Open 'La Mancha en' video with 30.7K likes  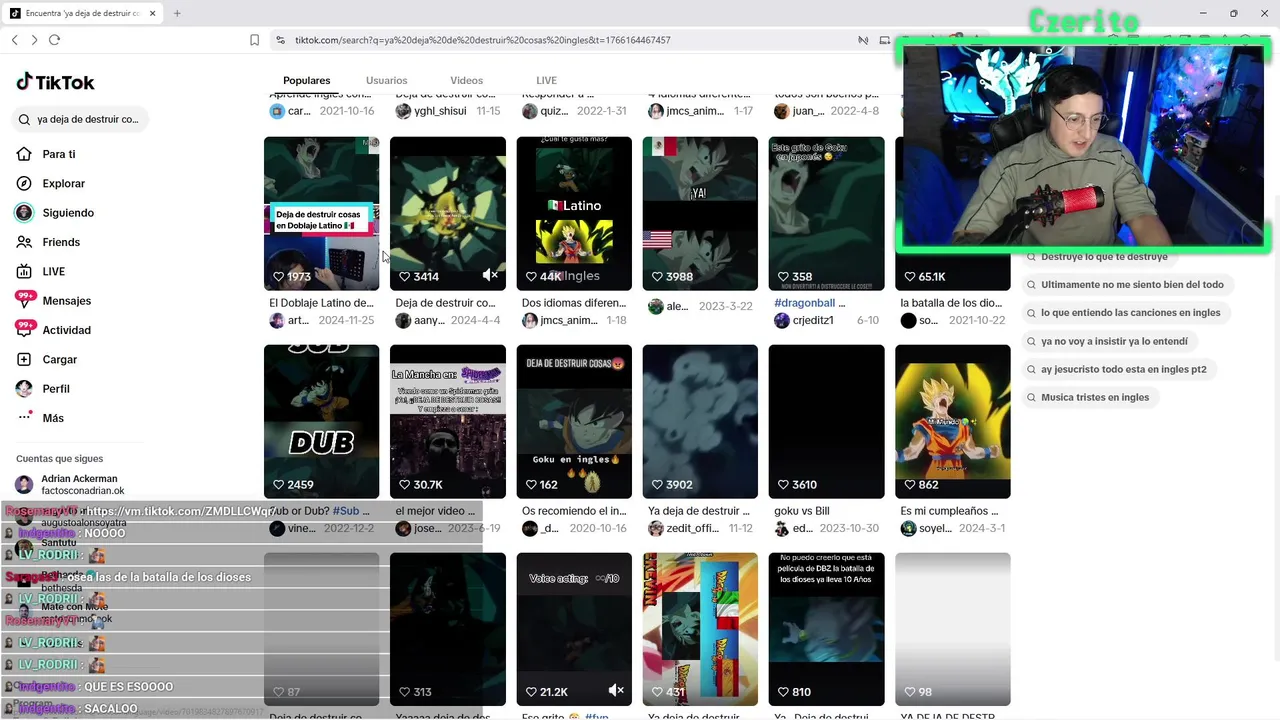(x=447, y=421)
